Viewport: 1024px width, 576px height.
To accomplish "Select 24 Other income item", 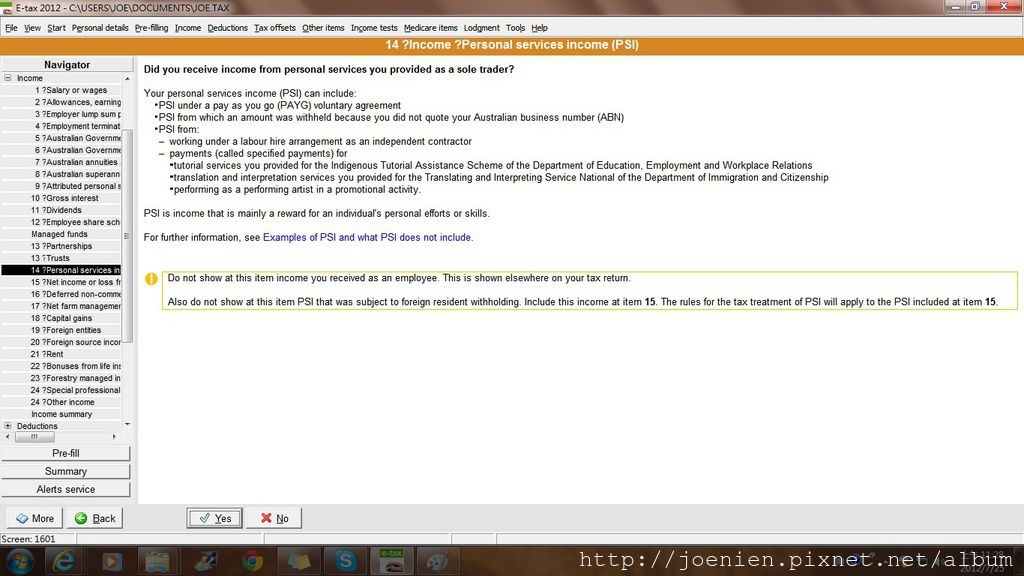I will [61, 402].
